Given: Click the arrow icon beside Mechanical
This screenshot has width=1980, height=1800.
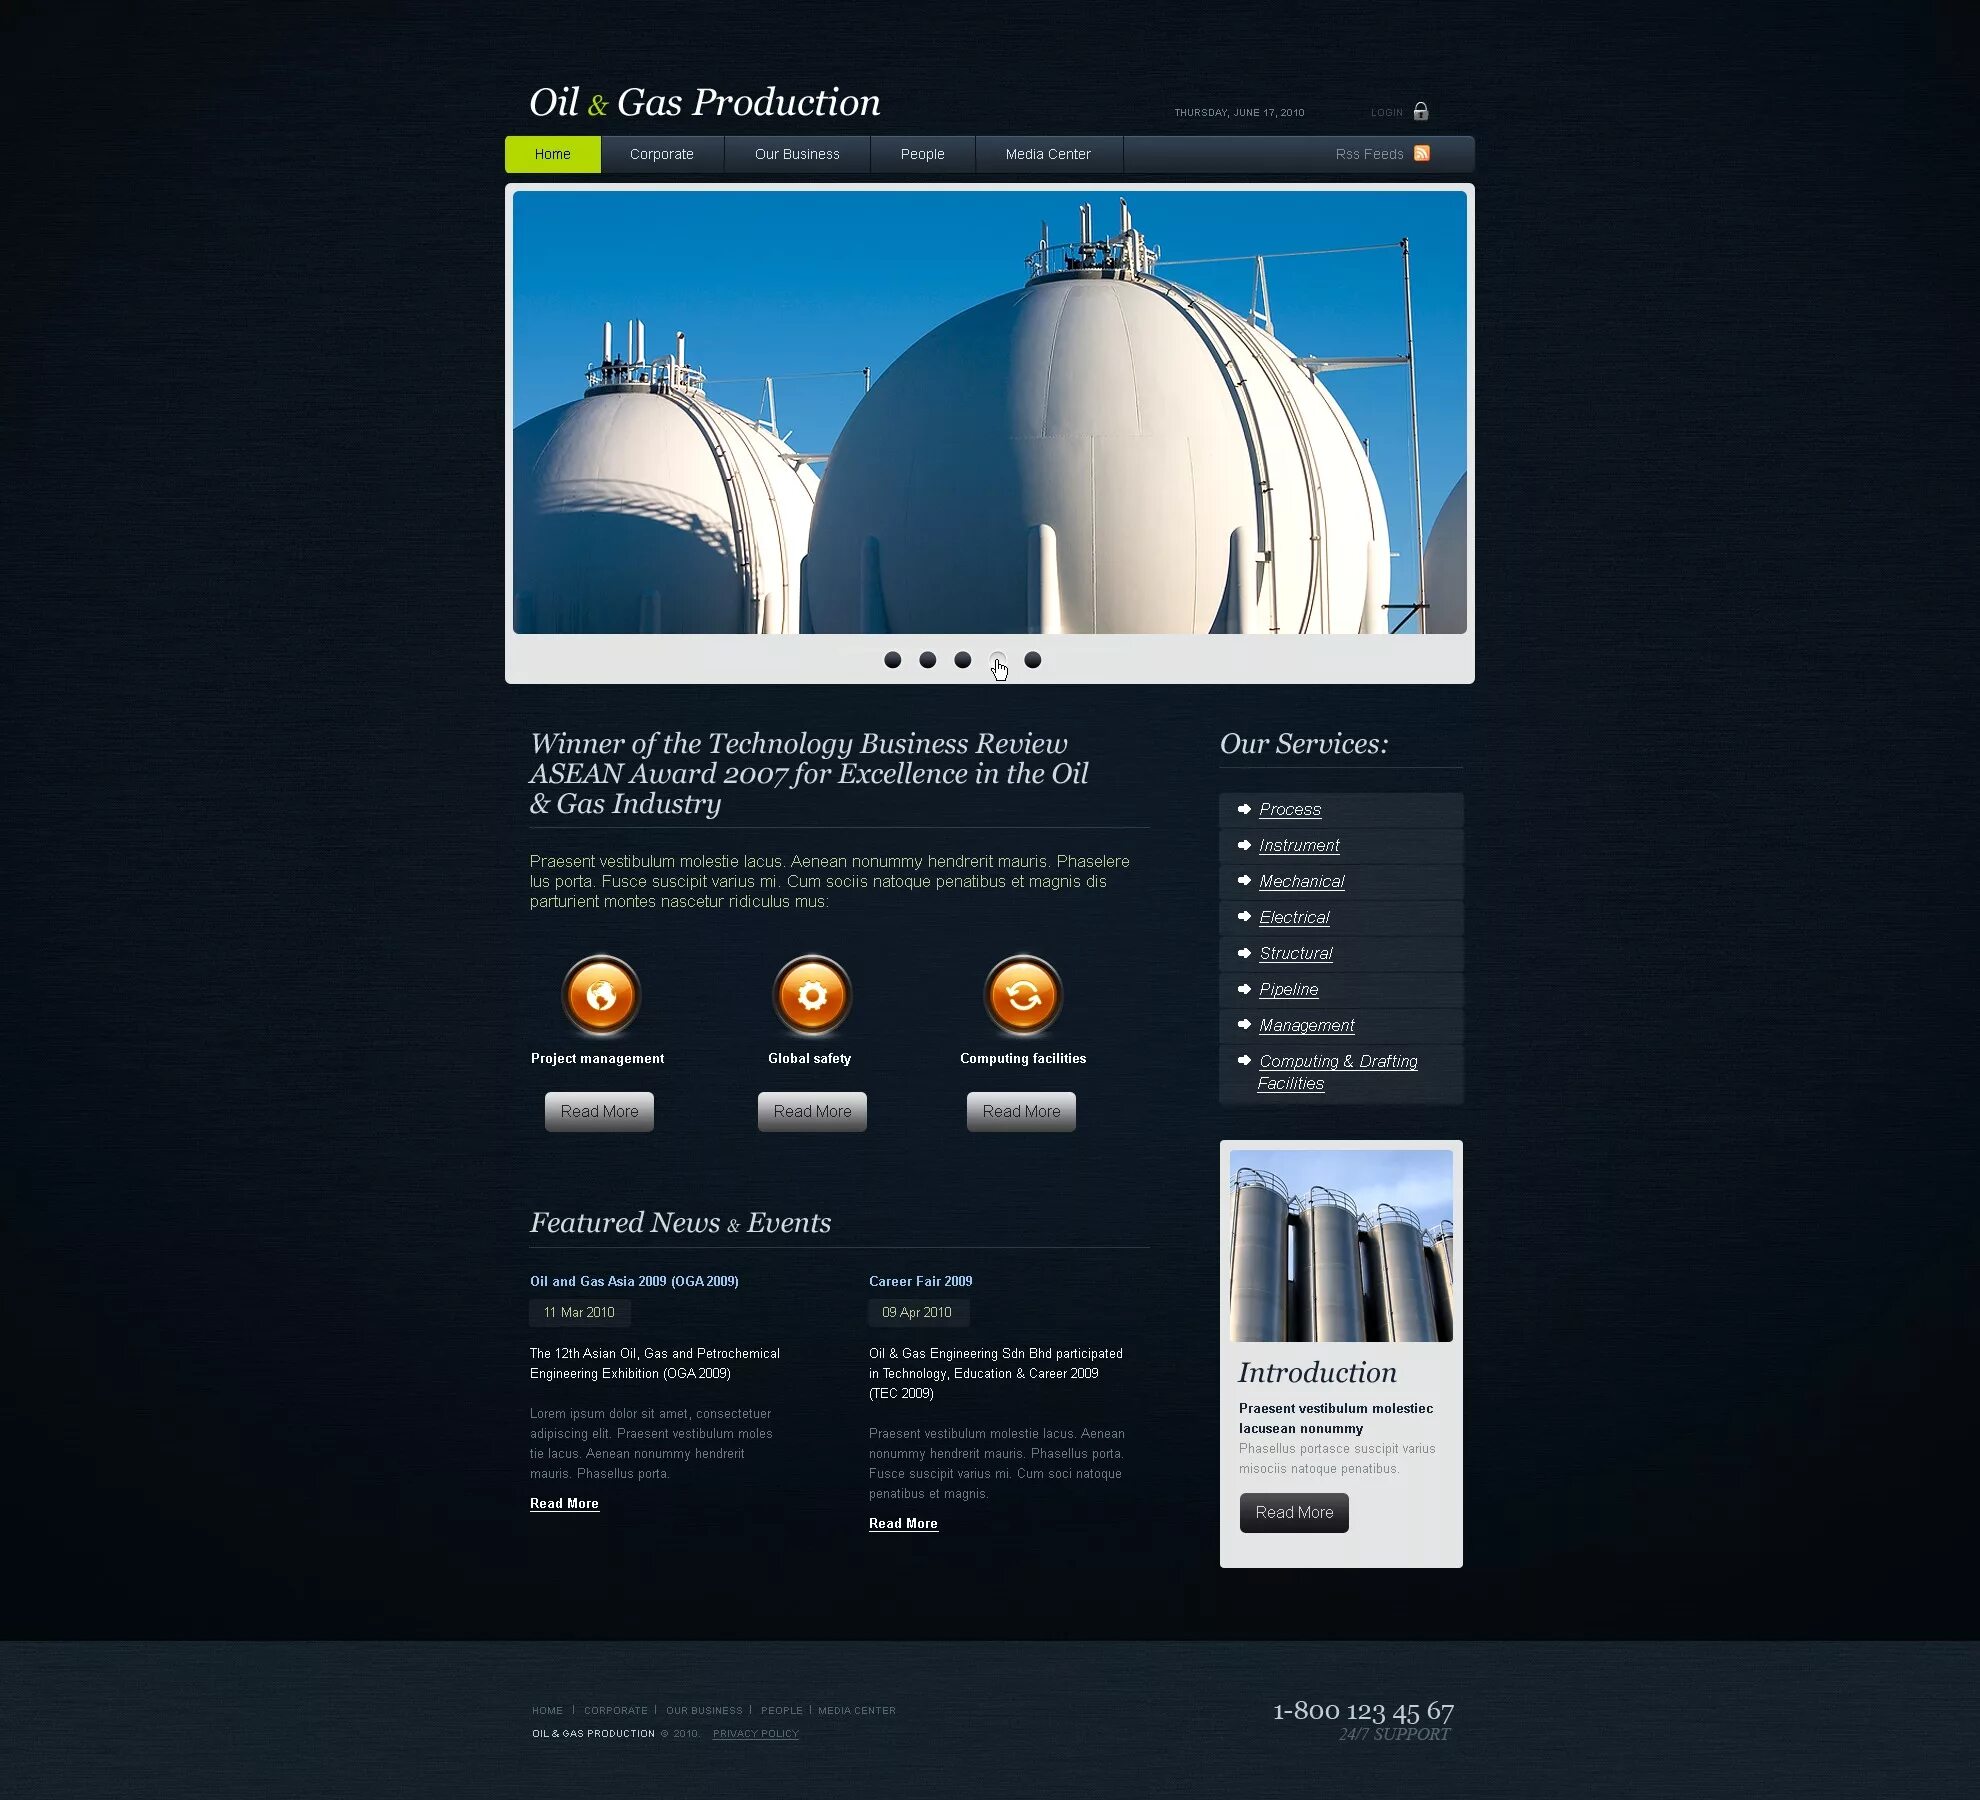Looking at the screenshot, I should pos(1244,881).
